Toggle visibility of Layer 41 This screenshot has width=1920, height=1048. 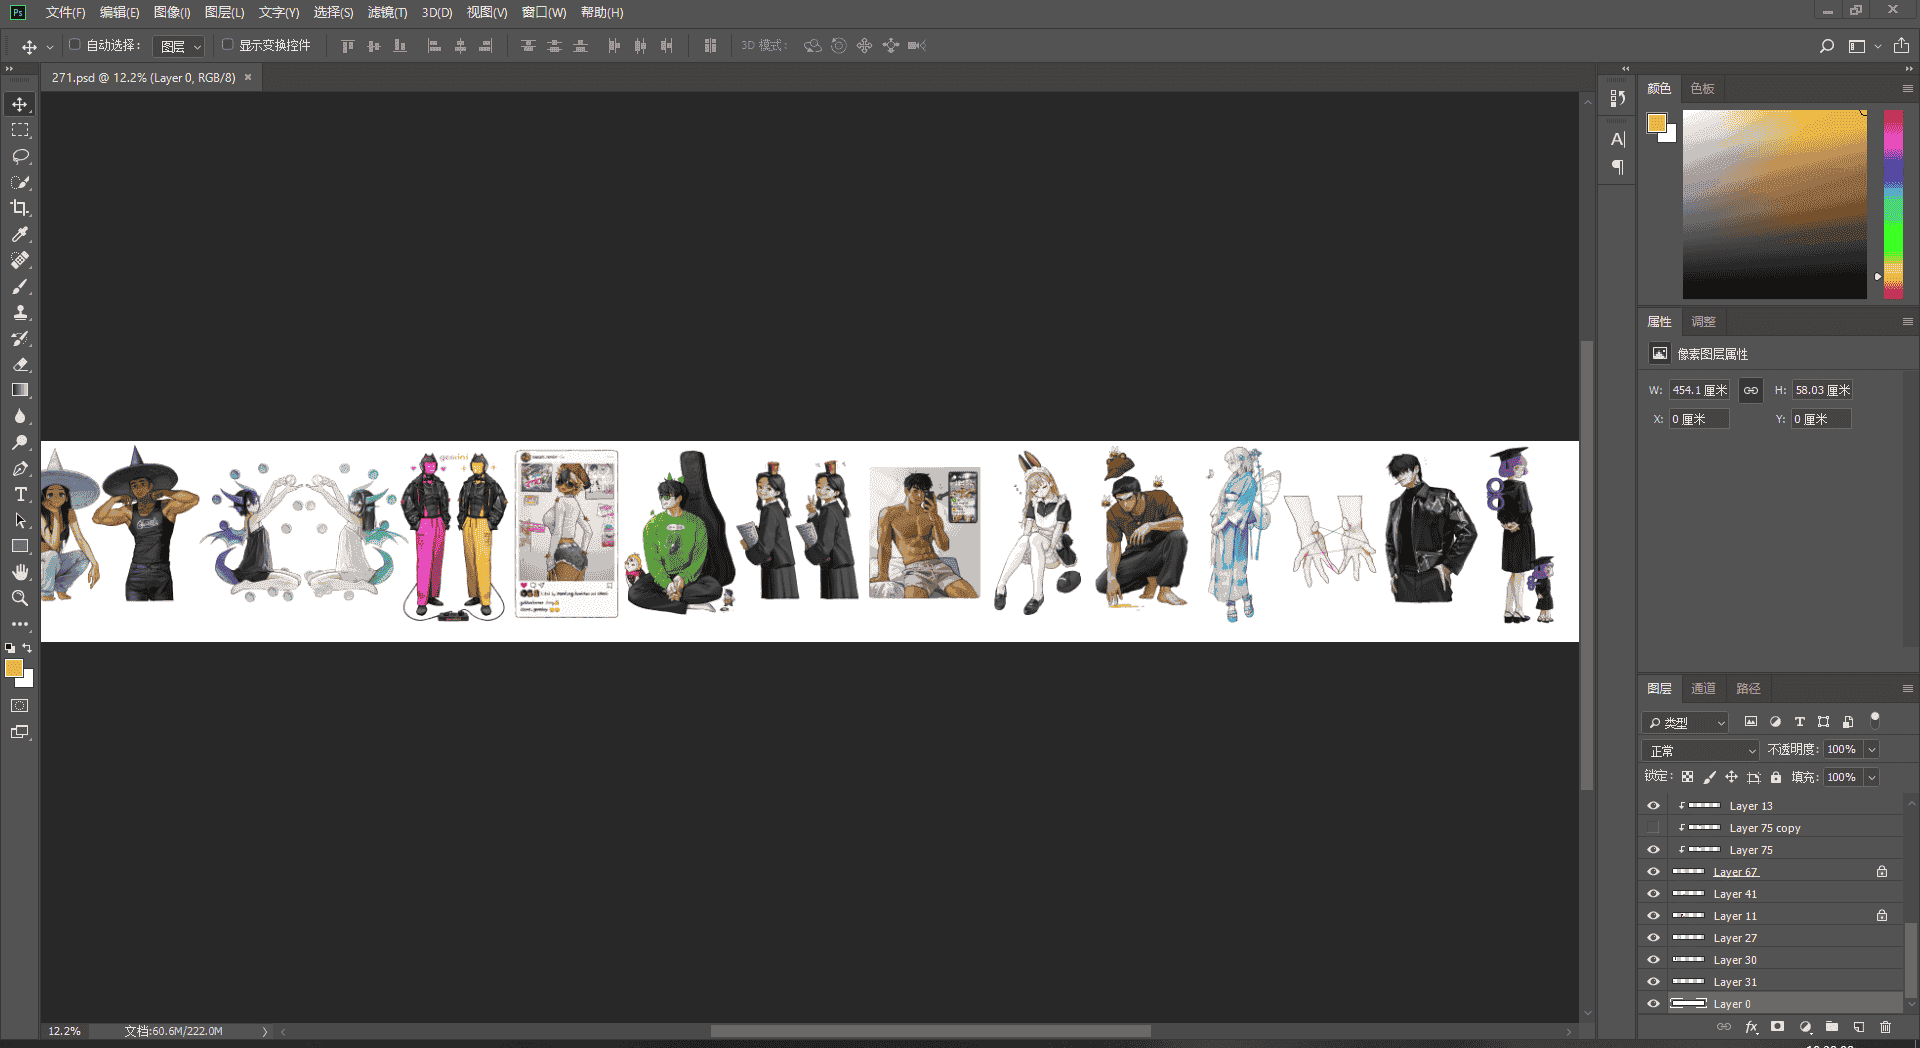[x=1653, y=894]
